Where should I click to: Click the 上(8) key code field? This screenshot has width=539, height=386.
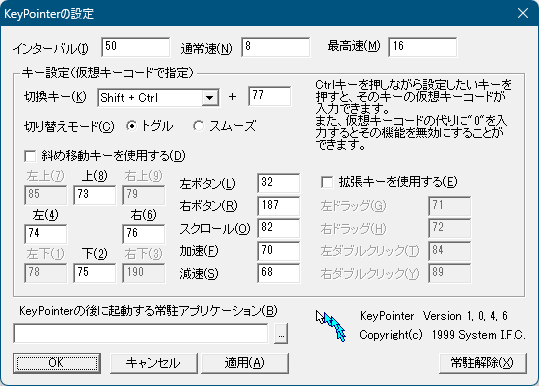point(95,195)
